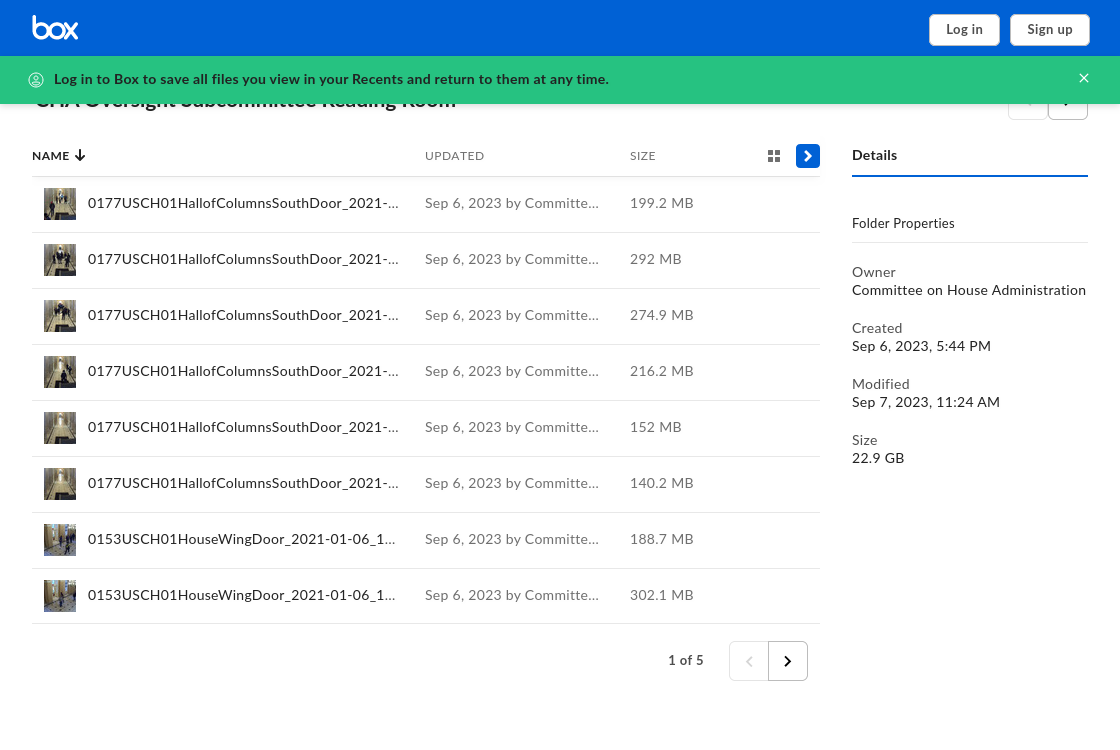Open the HouseWingDoor file sized 302.1 MB
The height and width of the screenshot is (750, 1120).
(x=241, y=595)
